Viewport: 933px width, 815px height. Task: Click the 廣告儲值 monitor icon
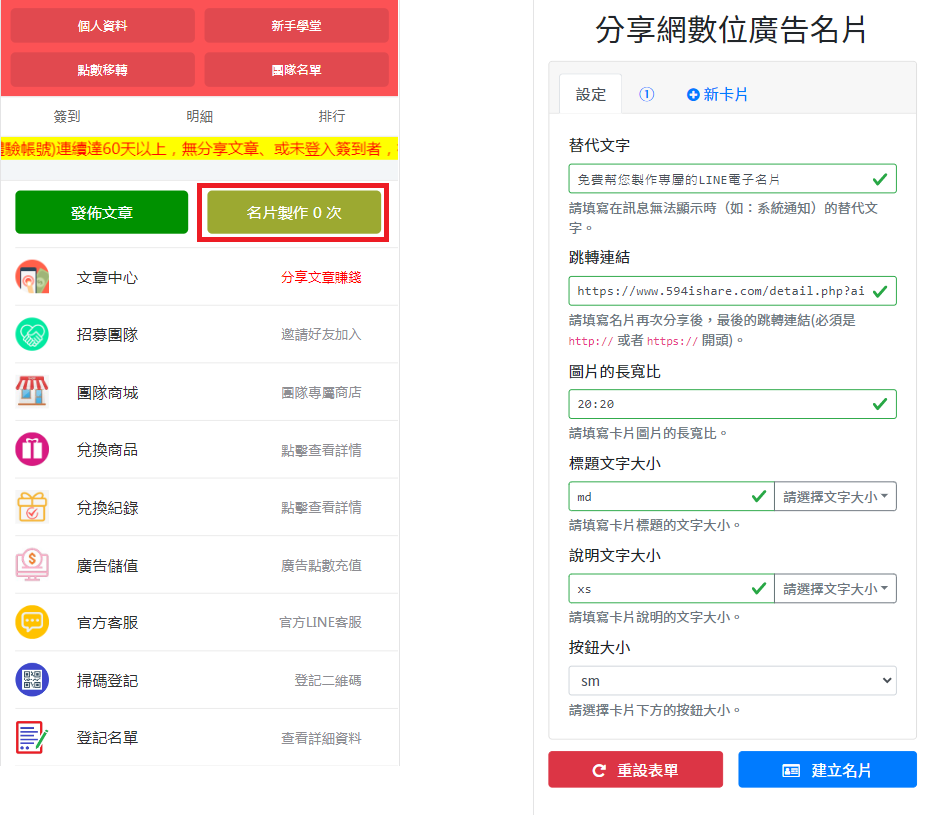click(32, 565)
